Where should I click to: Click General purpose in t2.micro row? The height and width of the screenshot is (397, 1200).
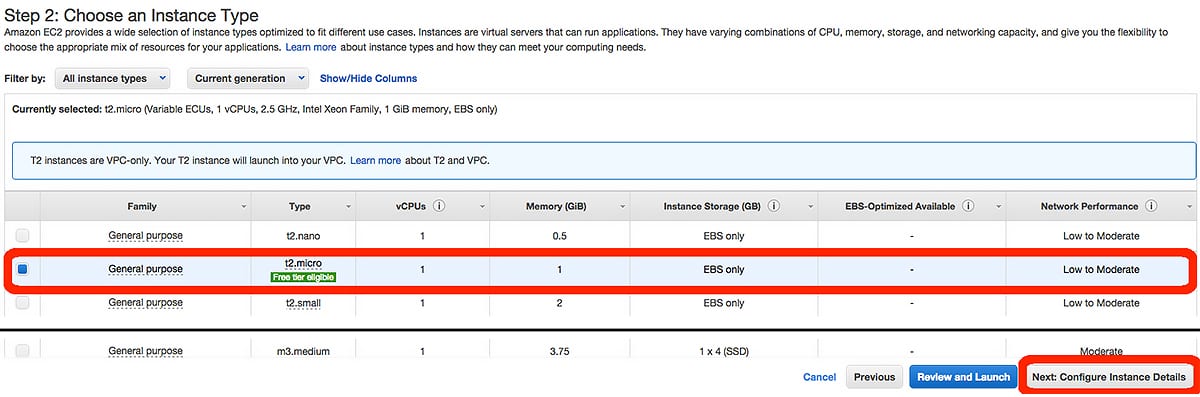[x=145, y=269]
